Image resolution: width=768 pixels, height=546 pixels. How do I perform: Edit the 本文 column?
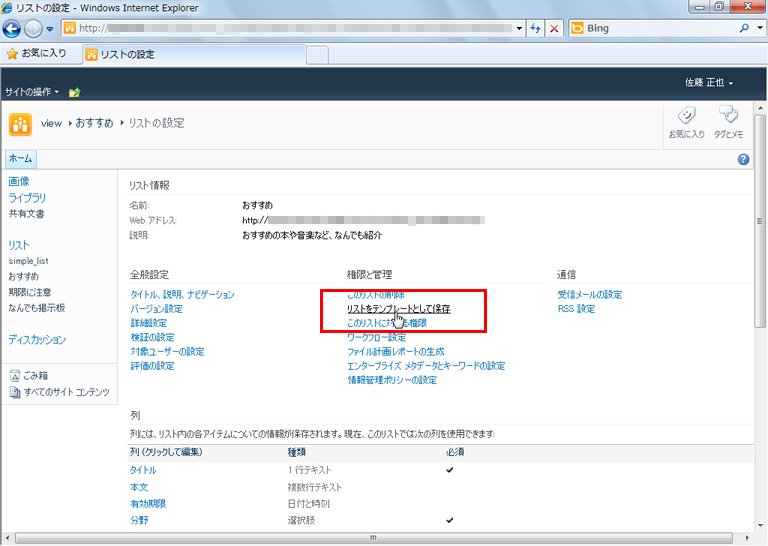coord(139,487)
